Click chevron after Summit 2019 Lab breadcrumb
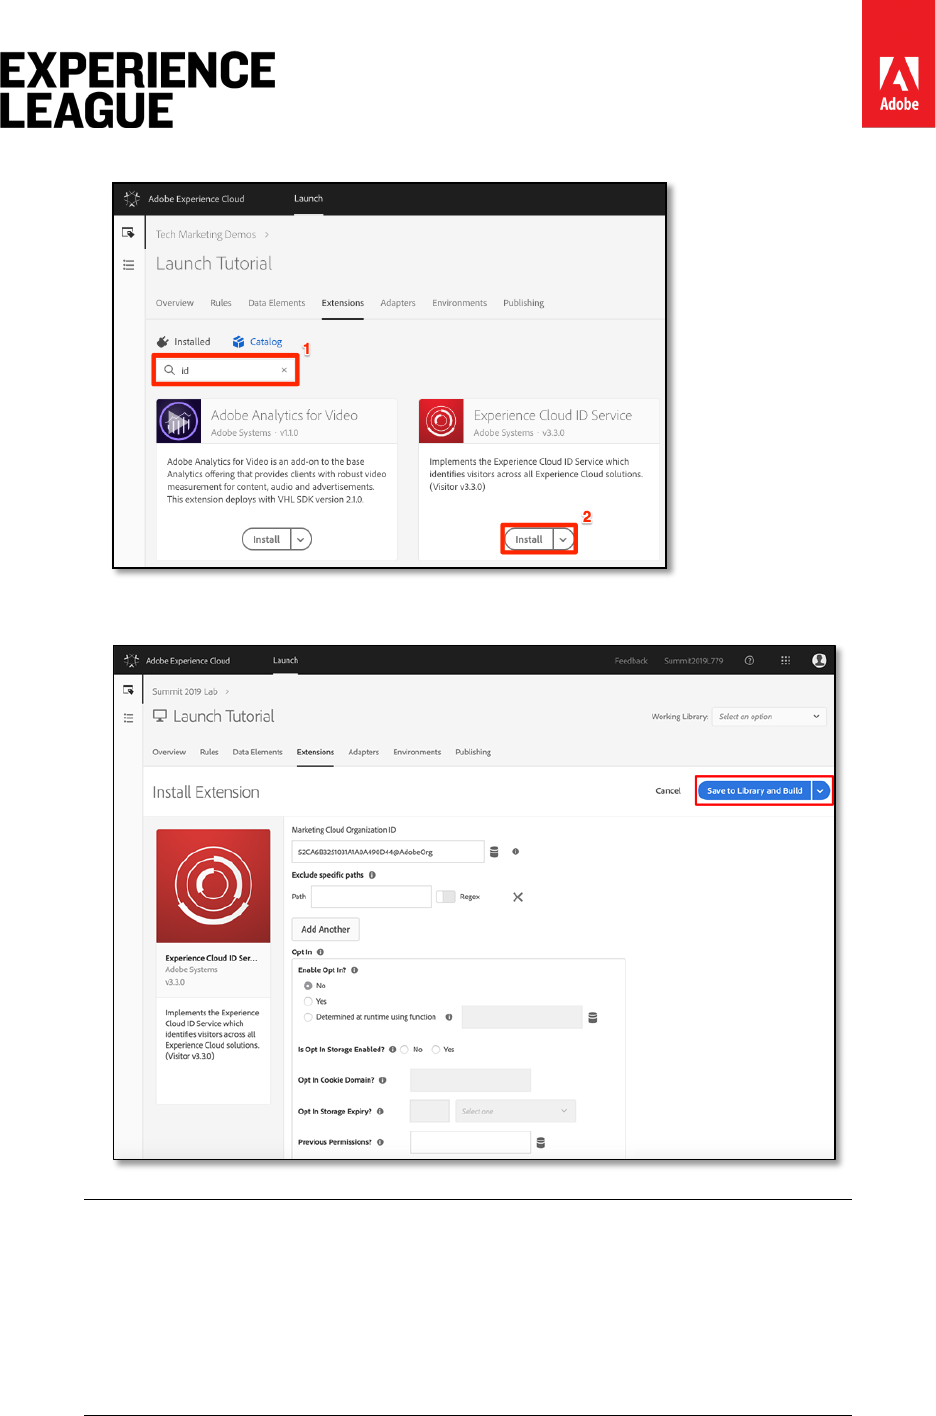The height and width of the screenshot is (1416, 936). click(227, 692)
